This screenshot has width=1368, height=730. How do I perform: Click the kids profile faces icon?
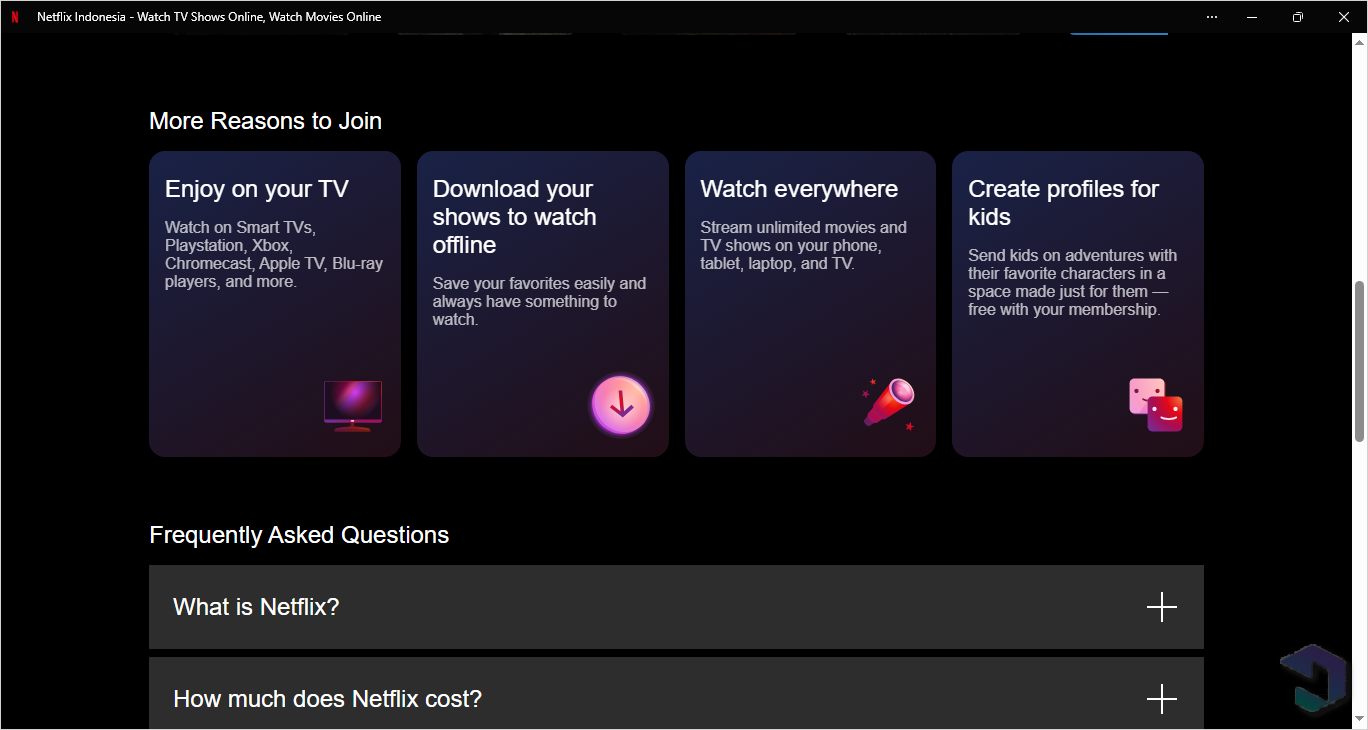pyautogui.click(x=1156, y=405)
